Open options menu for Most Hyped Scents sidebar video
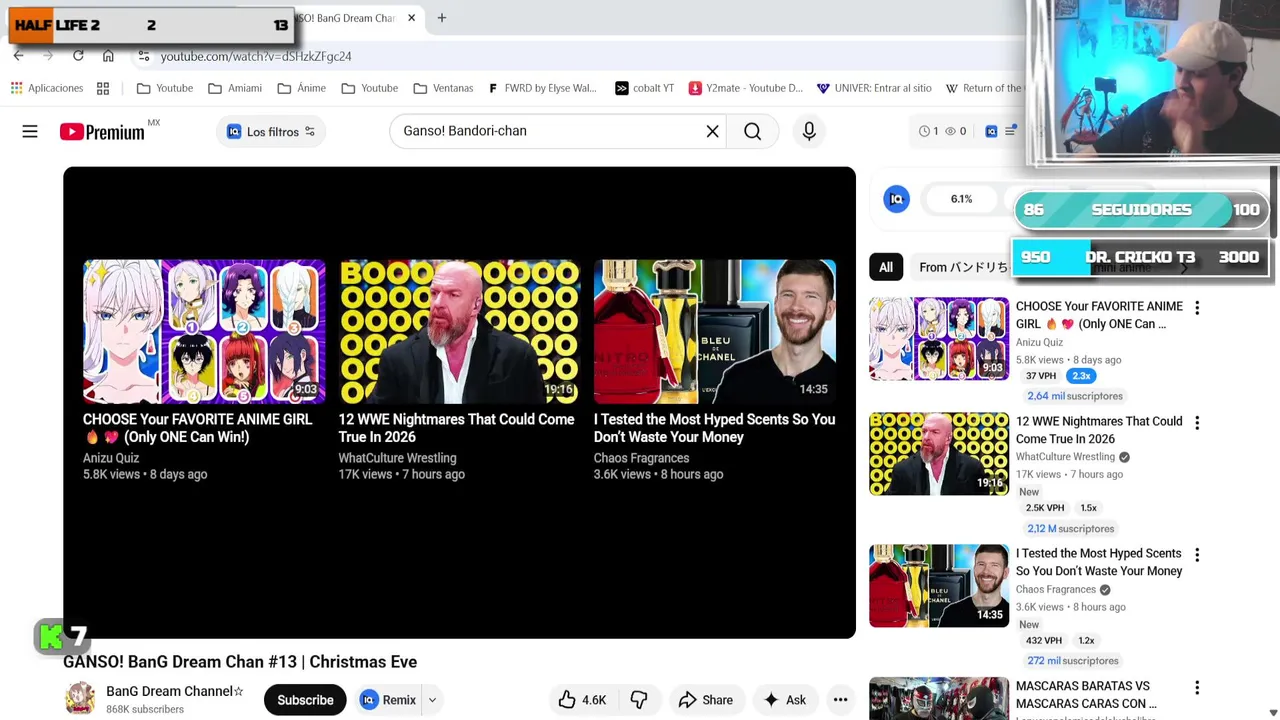 pyautogui.click(x=1197, y=555)
